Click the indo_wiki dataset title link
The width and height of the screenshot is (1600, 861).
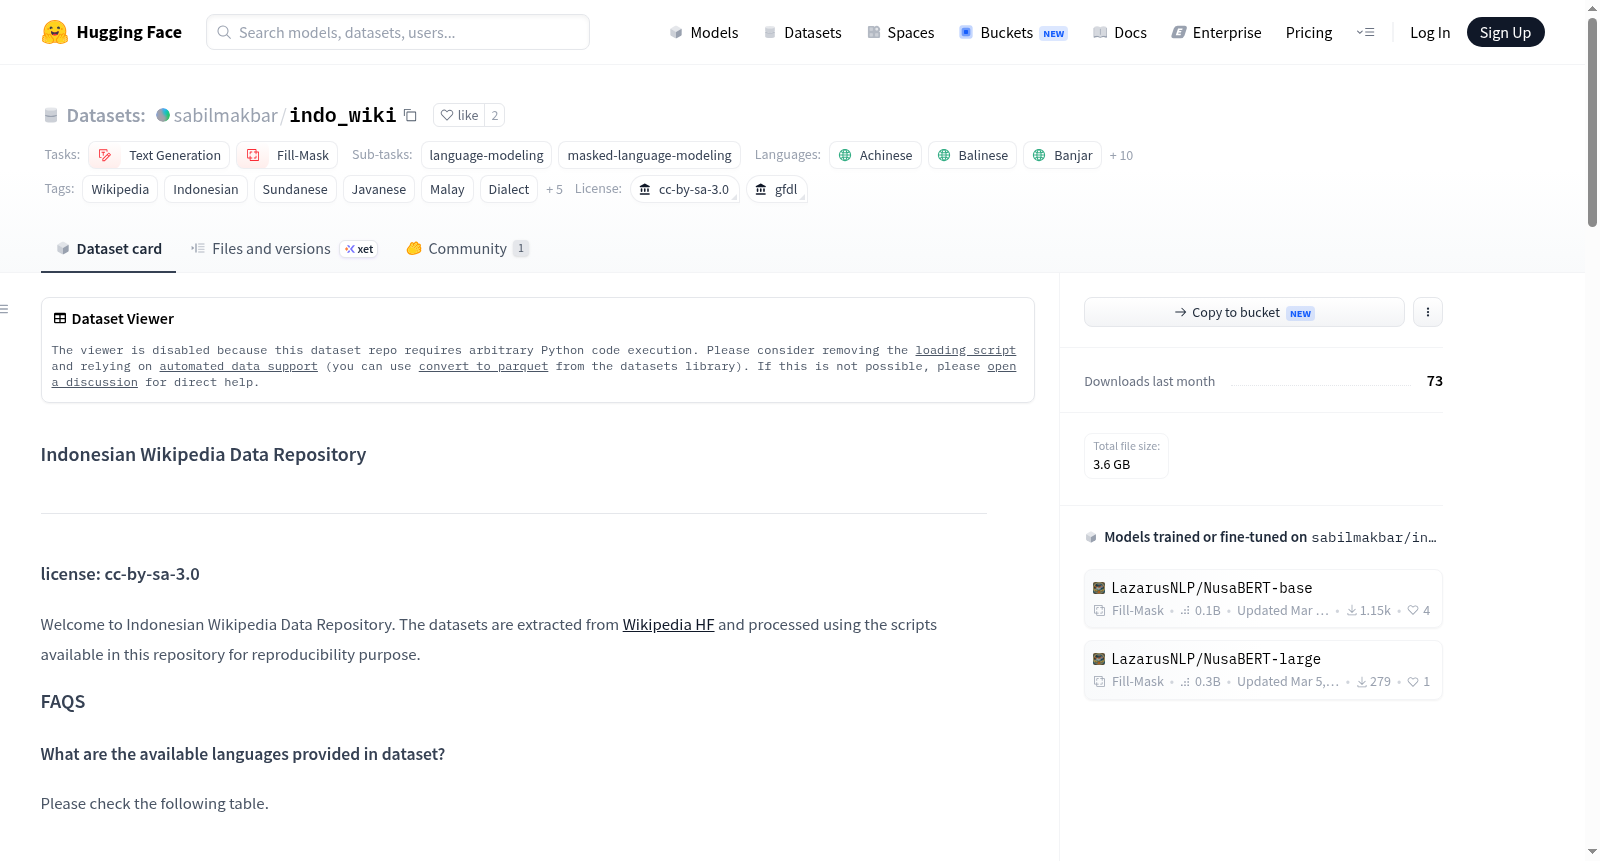pos(343,115)
